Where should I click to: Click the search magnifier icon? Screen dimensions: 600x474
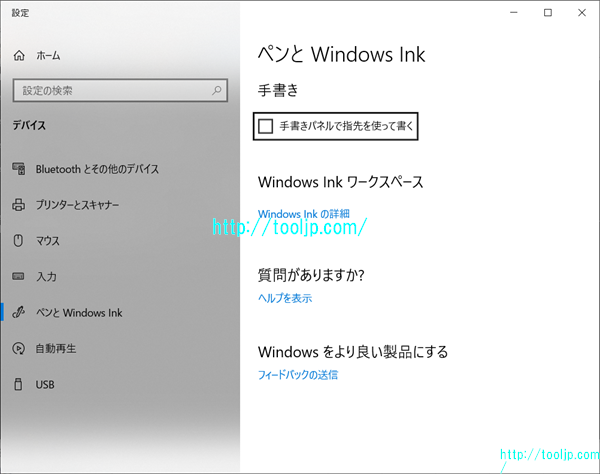(217, 90)
